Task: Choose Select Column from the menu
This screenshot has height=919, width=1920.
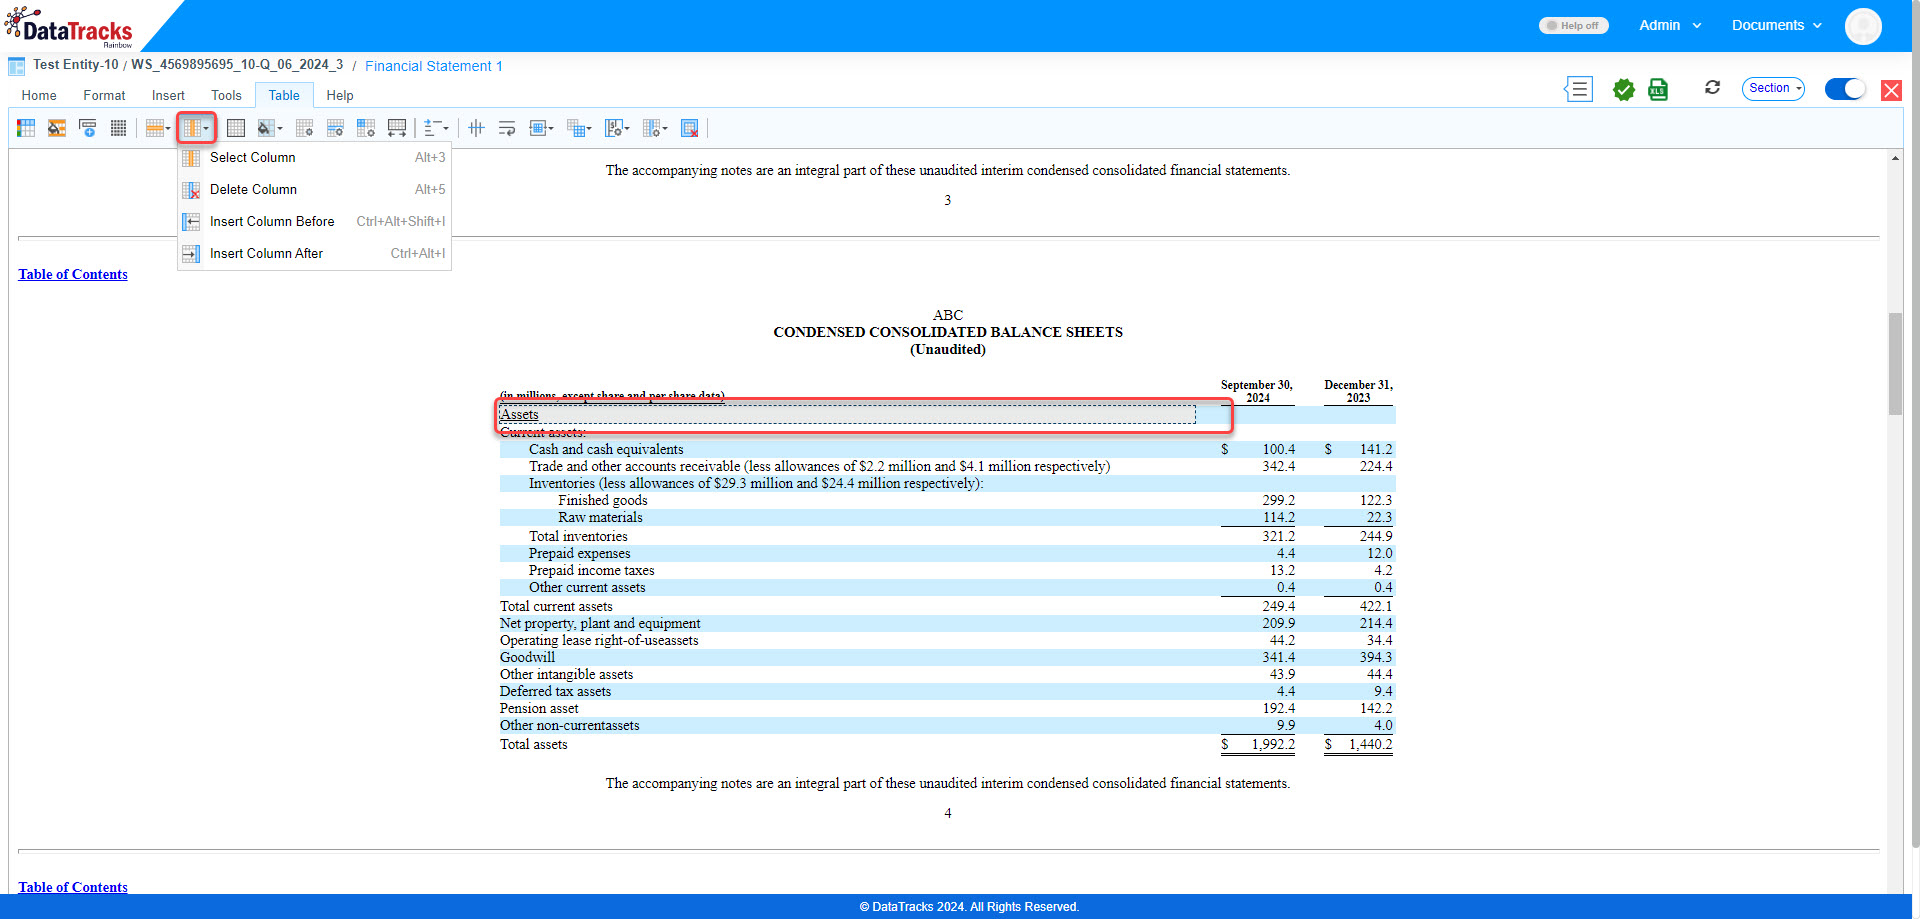Action: (x=314, y=157)
